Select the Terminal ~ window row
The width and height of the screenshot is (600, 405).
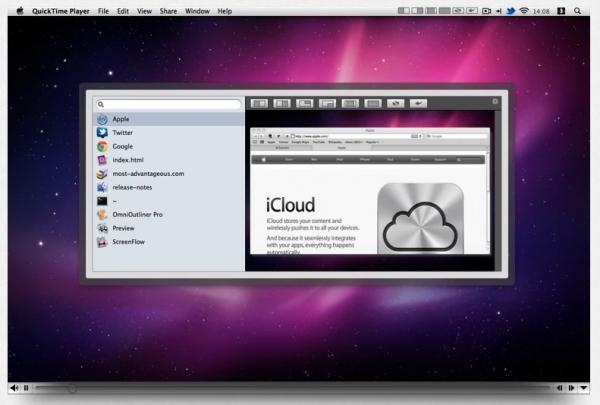[168, 201]
